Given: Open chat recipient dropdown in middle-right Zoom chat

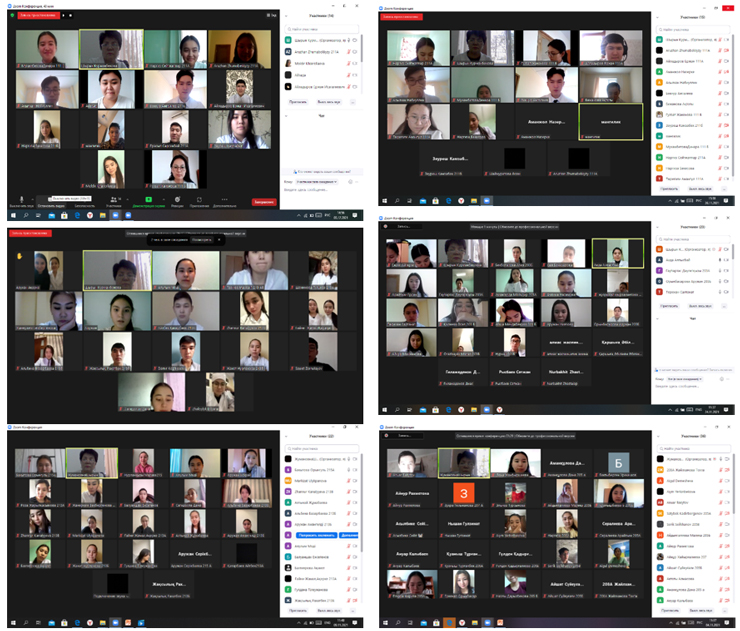Looking at the screenshot, I should pyautogui.click(x=684, y=379).
